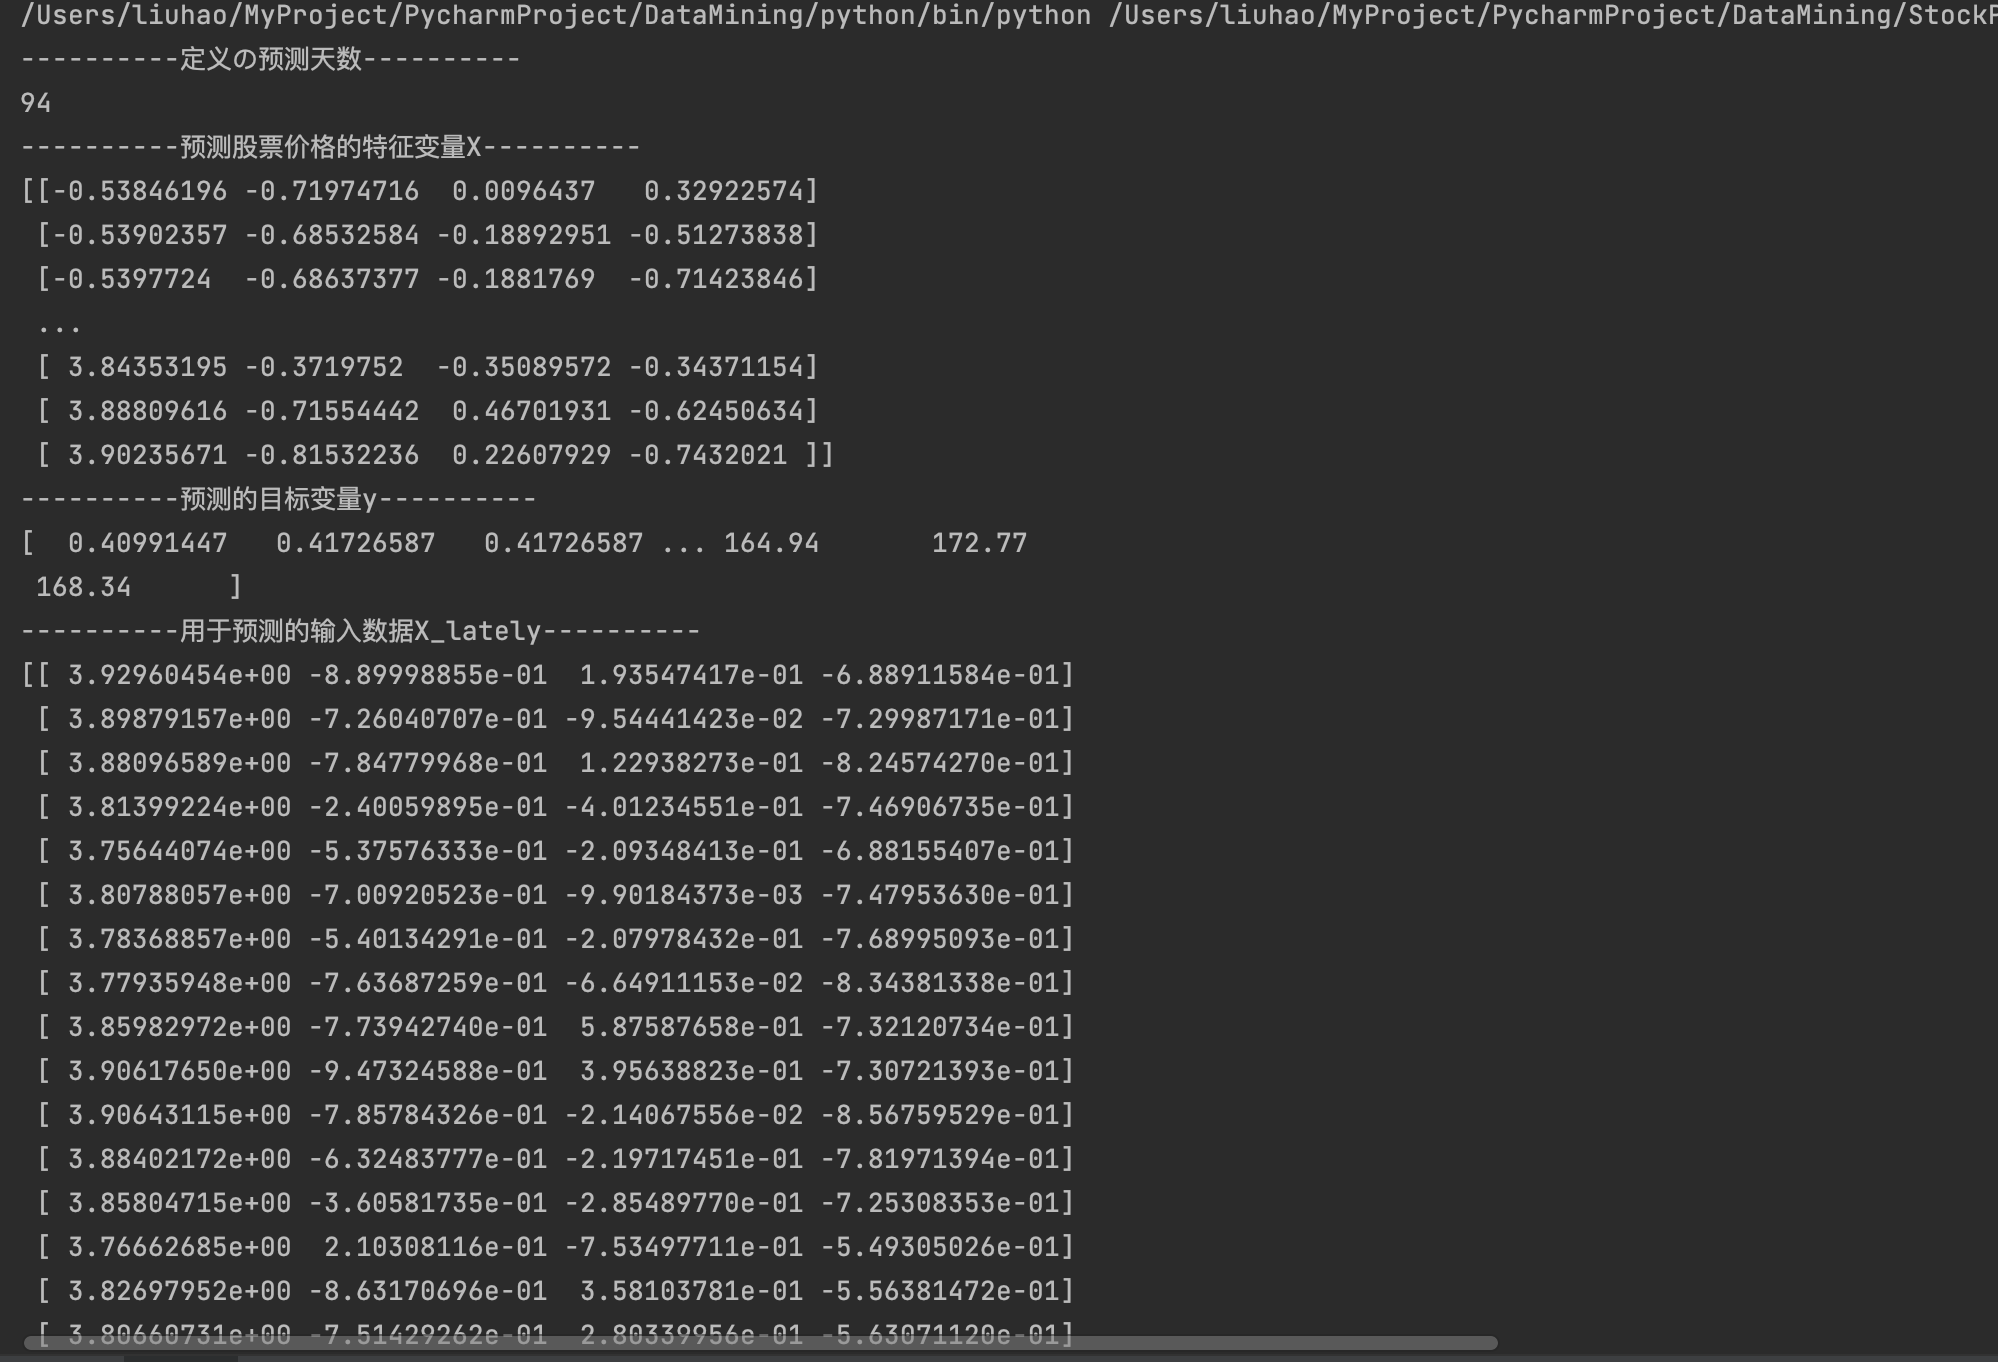Click the row starting with 3.92960454e+00
This screenshot has height=1362, width=1998.
[548, 675]
